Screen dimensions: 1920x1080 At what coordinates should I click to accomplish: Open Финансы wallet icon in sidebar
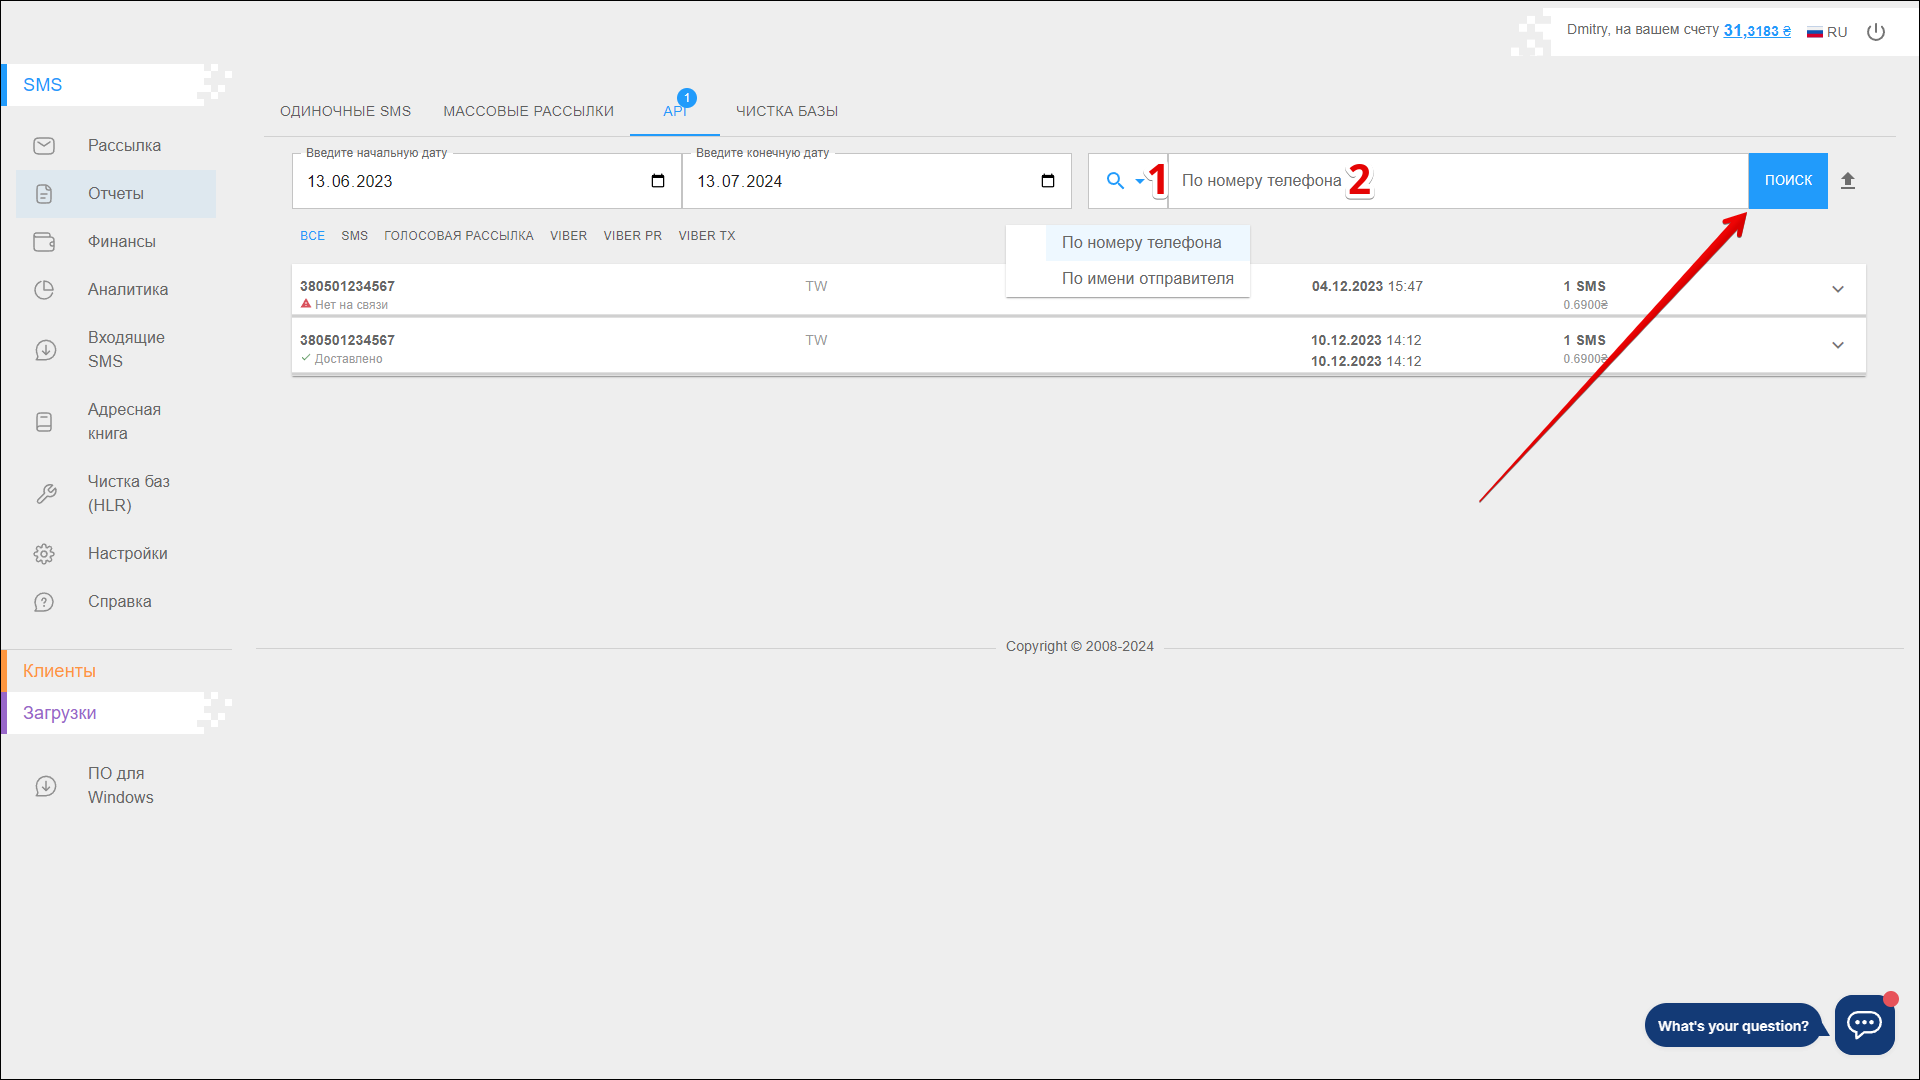(x=44, y=242)
